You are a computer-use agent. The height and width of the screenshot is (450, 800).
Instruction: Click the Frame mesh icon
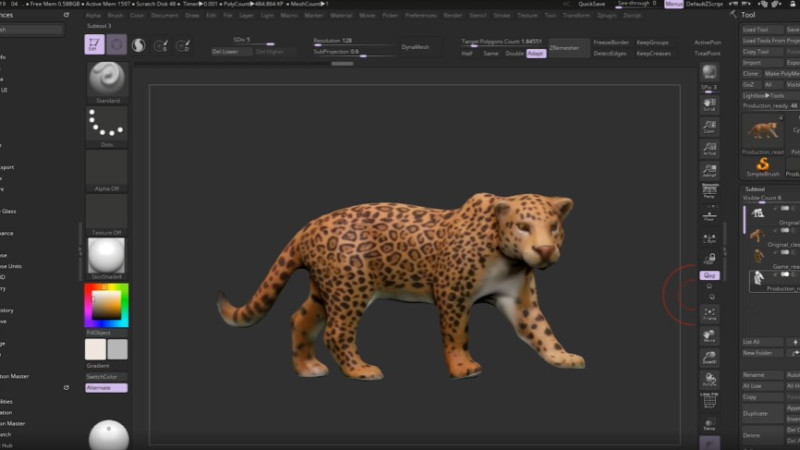[x=709, y=313]
